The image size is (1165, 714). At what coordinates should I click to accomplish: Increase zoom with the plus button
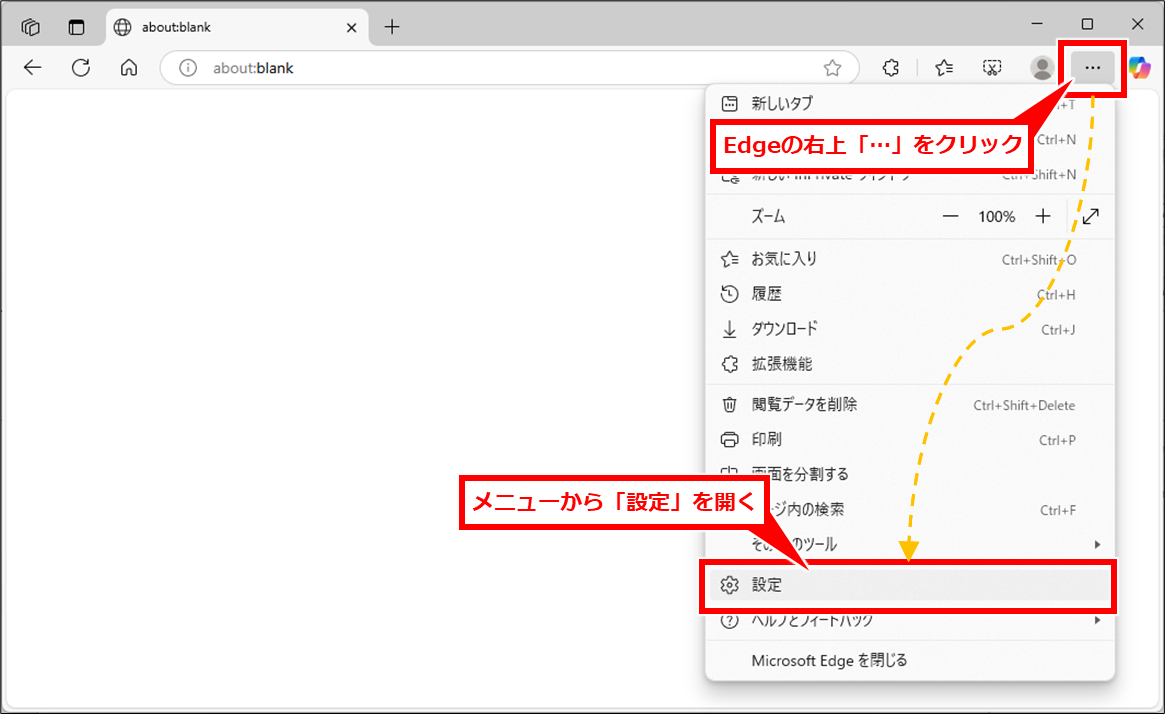[x=1043, y=216]
